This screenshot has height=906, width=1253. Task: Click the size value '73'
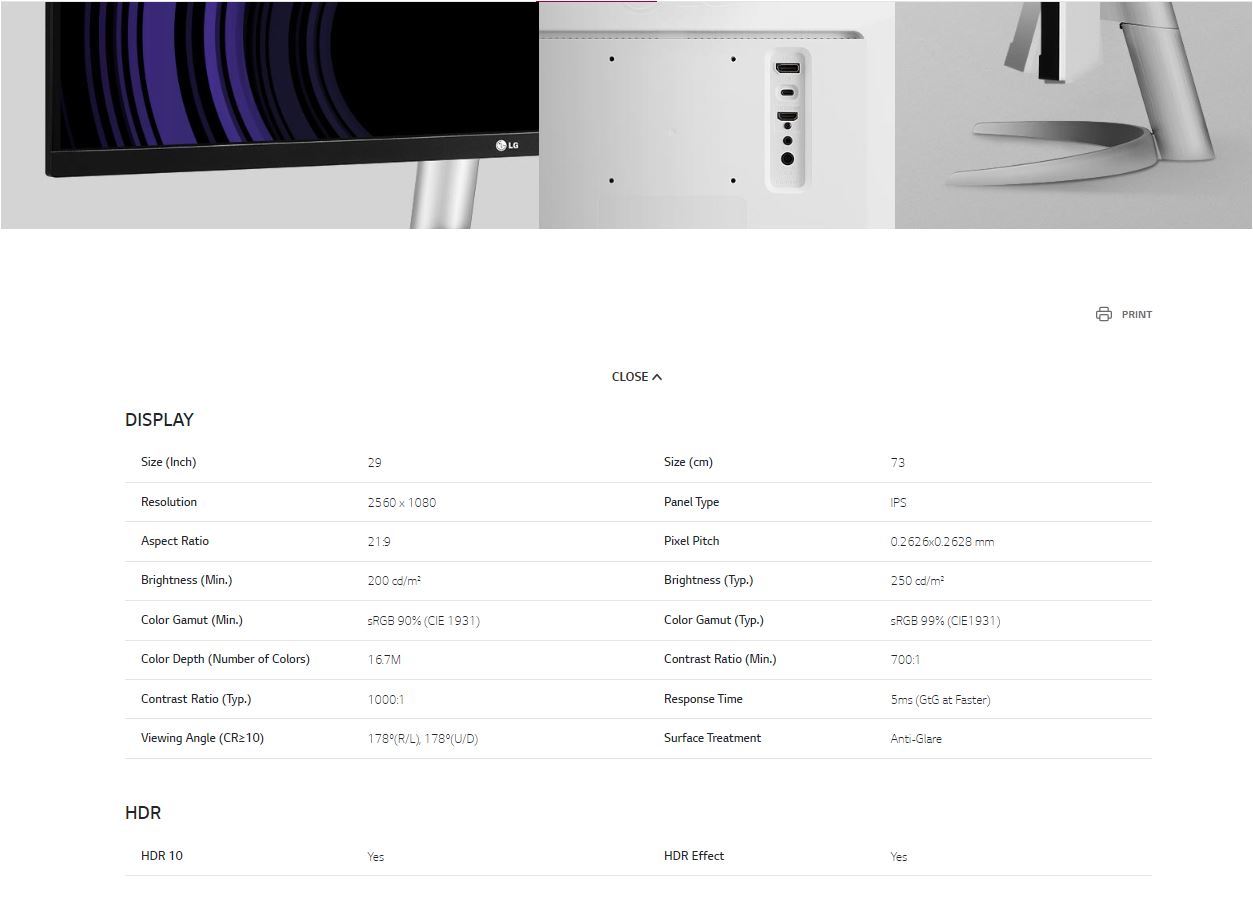pos(898,463)
